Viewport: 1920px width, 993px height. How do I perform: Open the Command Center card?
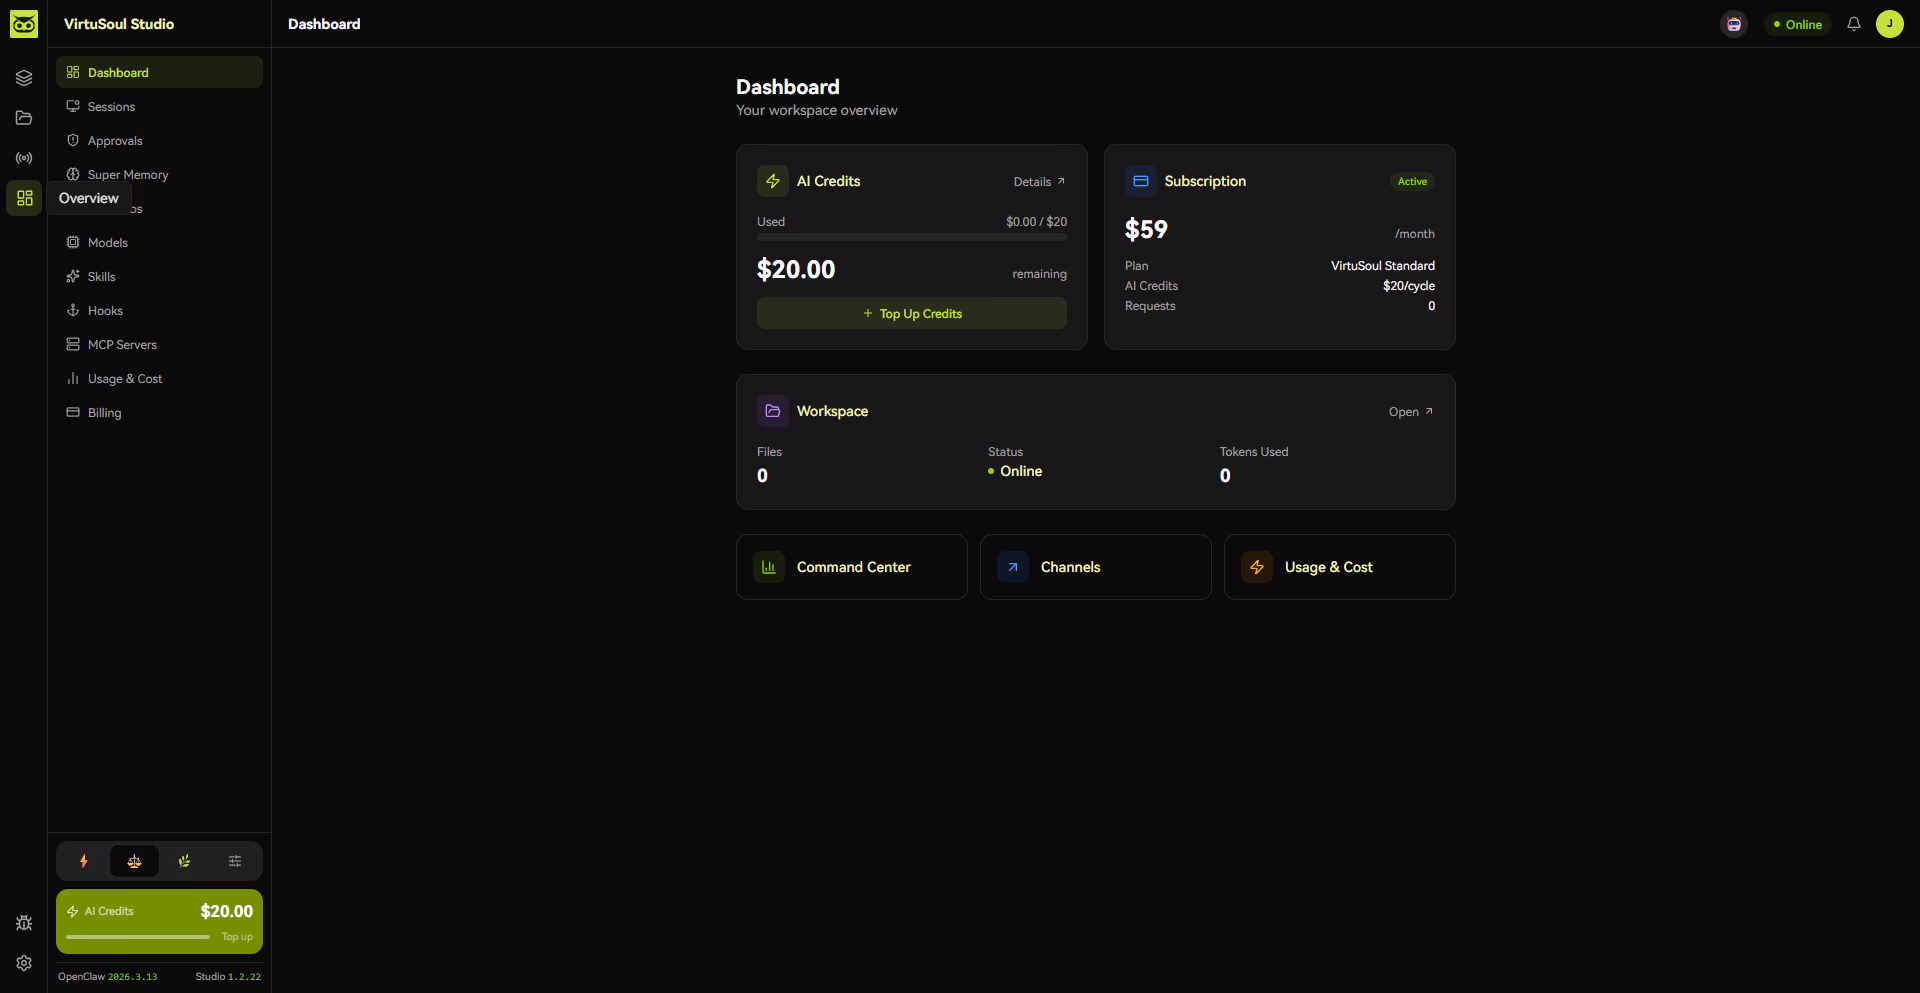[x=852, y=567]
